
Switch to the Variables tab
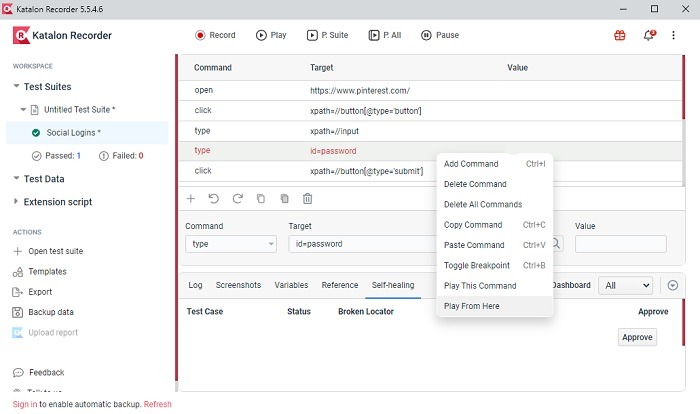coord(291,285)
